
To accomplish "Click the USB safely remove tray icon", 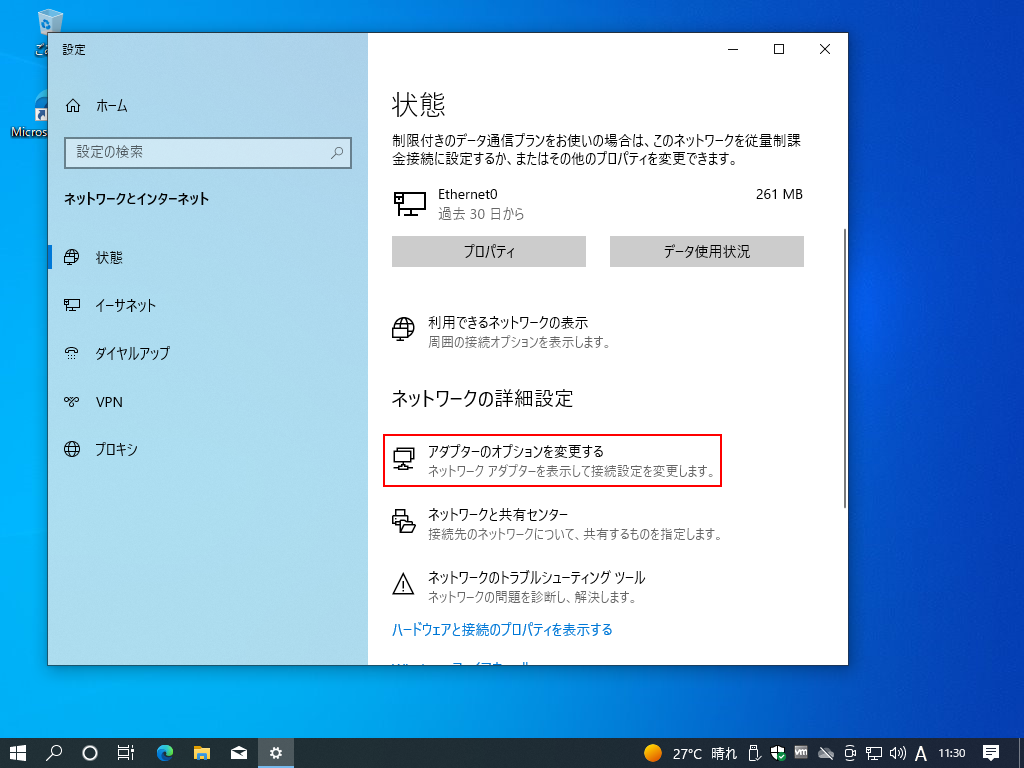I will pyautogui.click(x=754, y=753).
